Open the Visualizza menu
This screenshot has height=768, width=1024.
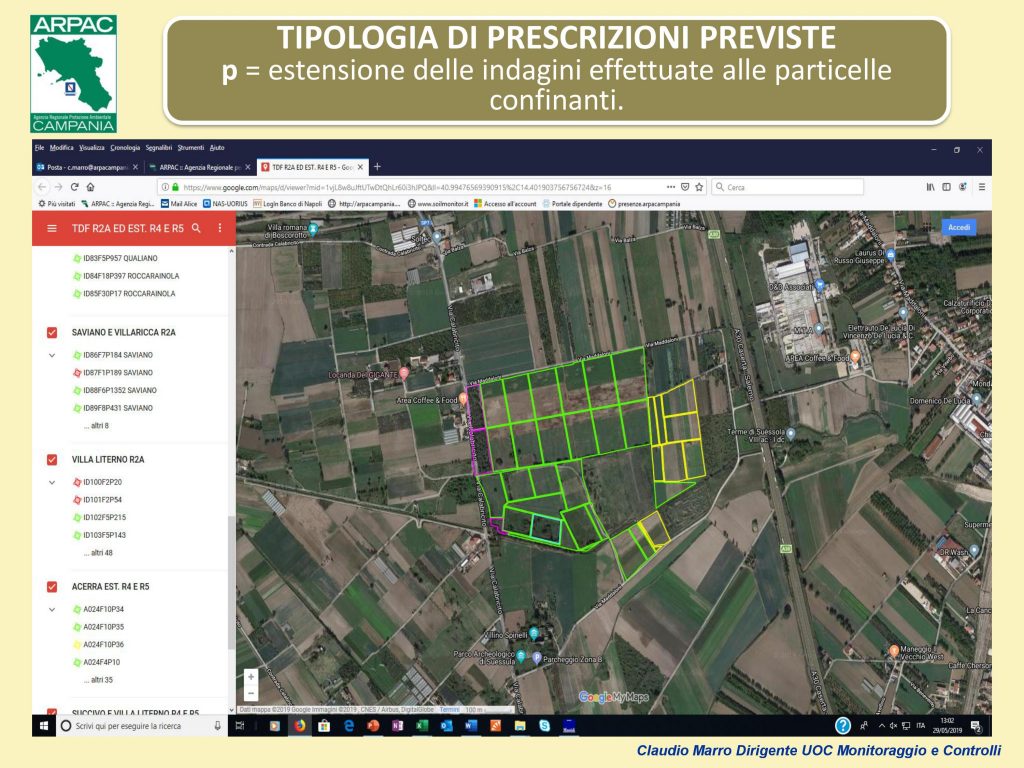(91, 148)
